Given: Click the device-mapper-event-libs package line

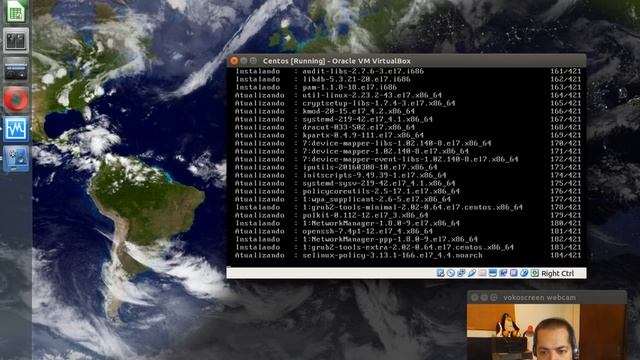Looking at the screenshot, I should [407, 159].
